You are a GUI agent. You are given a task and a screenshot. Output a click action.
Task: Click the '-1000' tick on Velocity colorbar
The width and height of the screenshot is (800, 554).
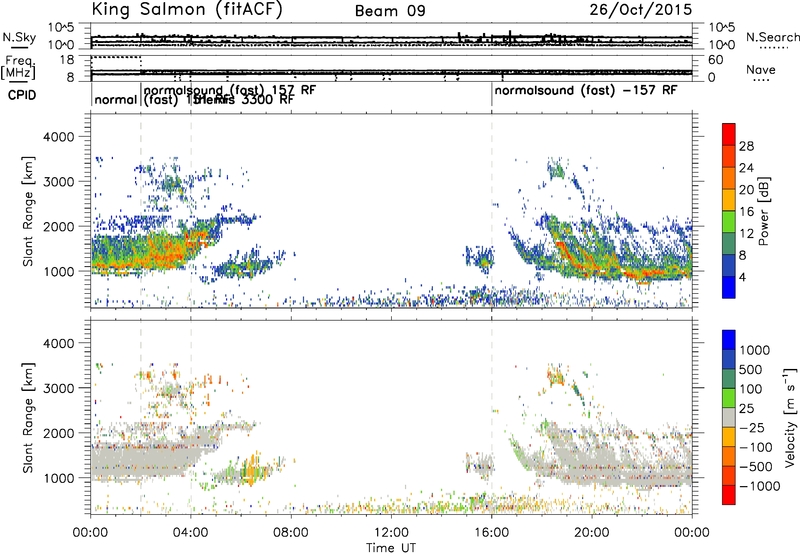pyautogui.click(x=759, y=486)
